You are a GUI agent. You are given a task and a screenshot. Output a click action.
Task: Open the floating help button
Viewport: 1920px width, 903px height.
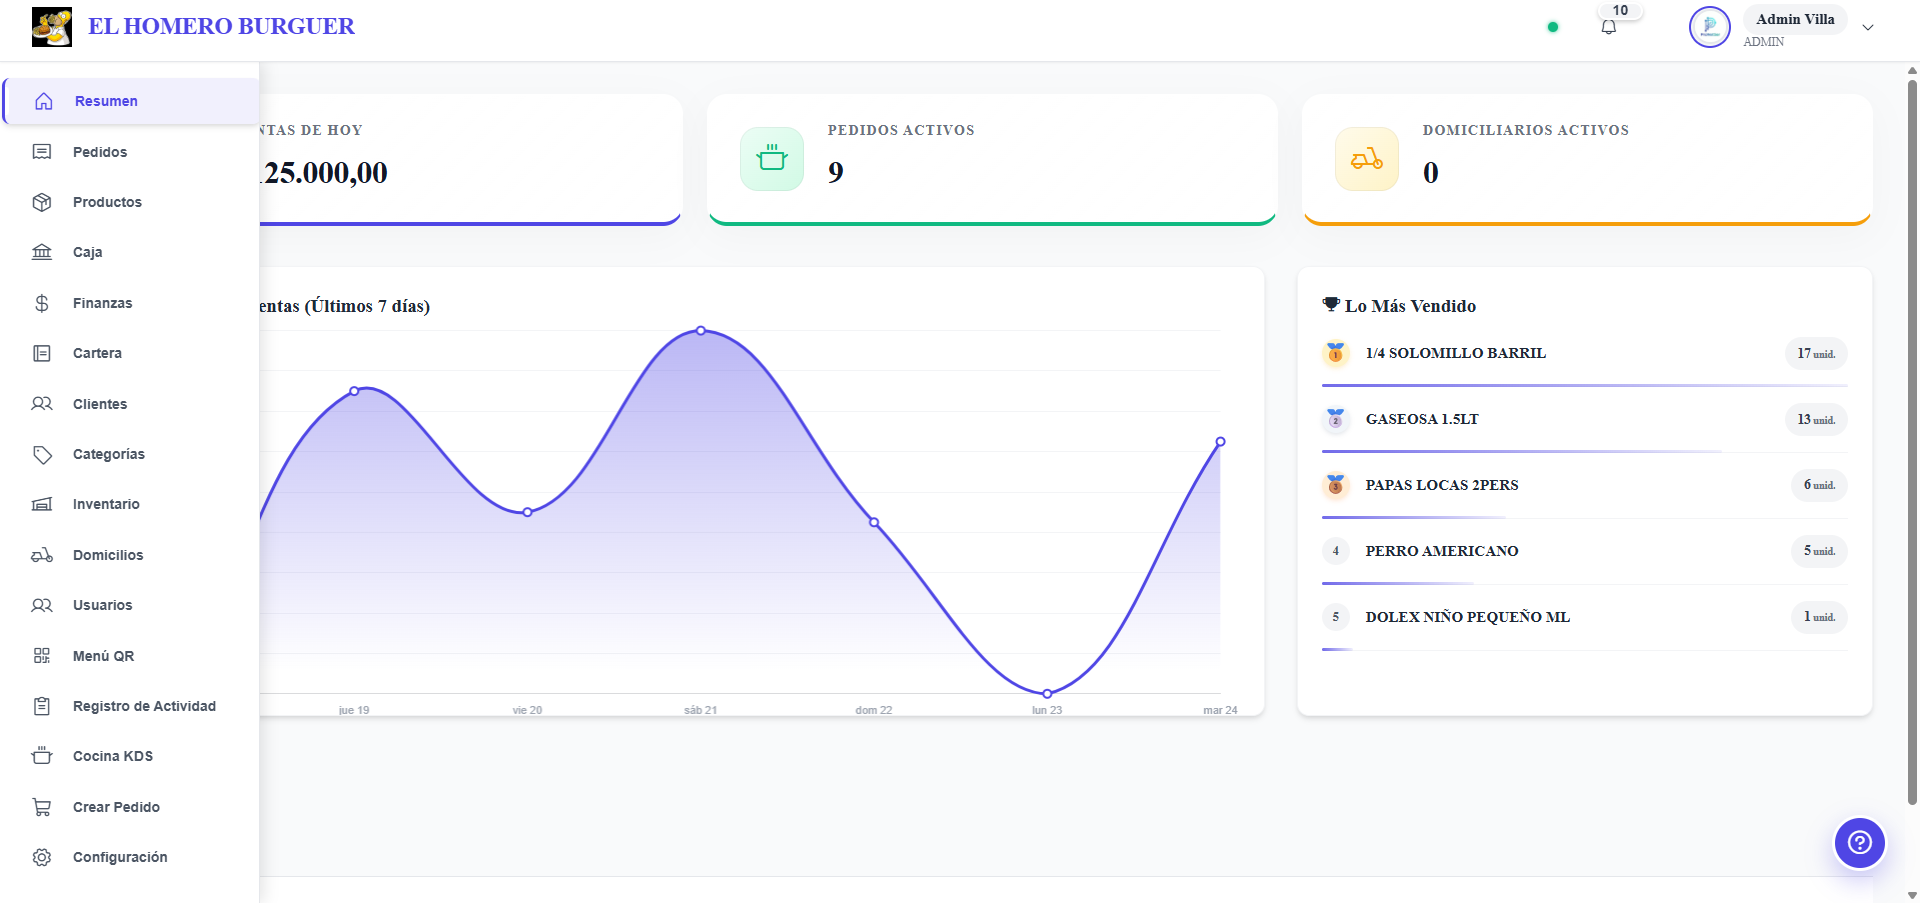point(1858,843)
